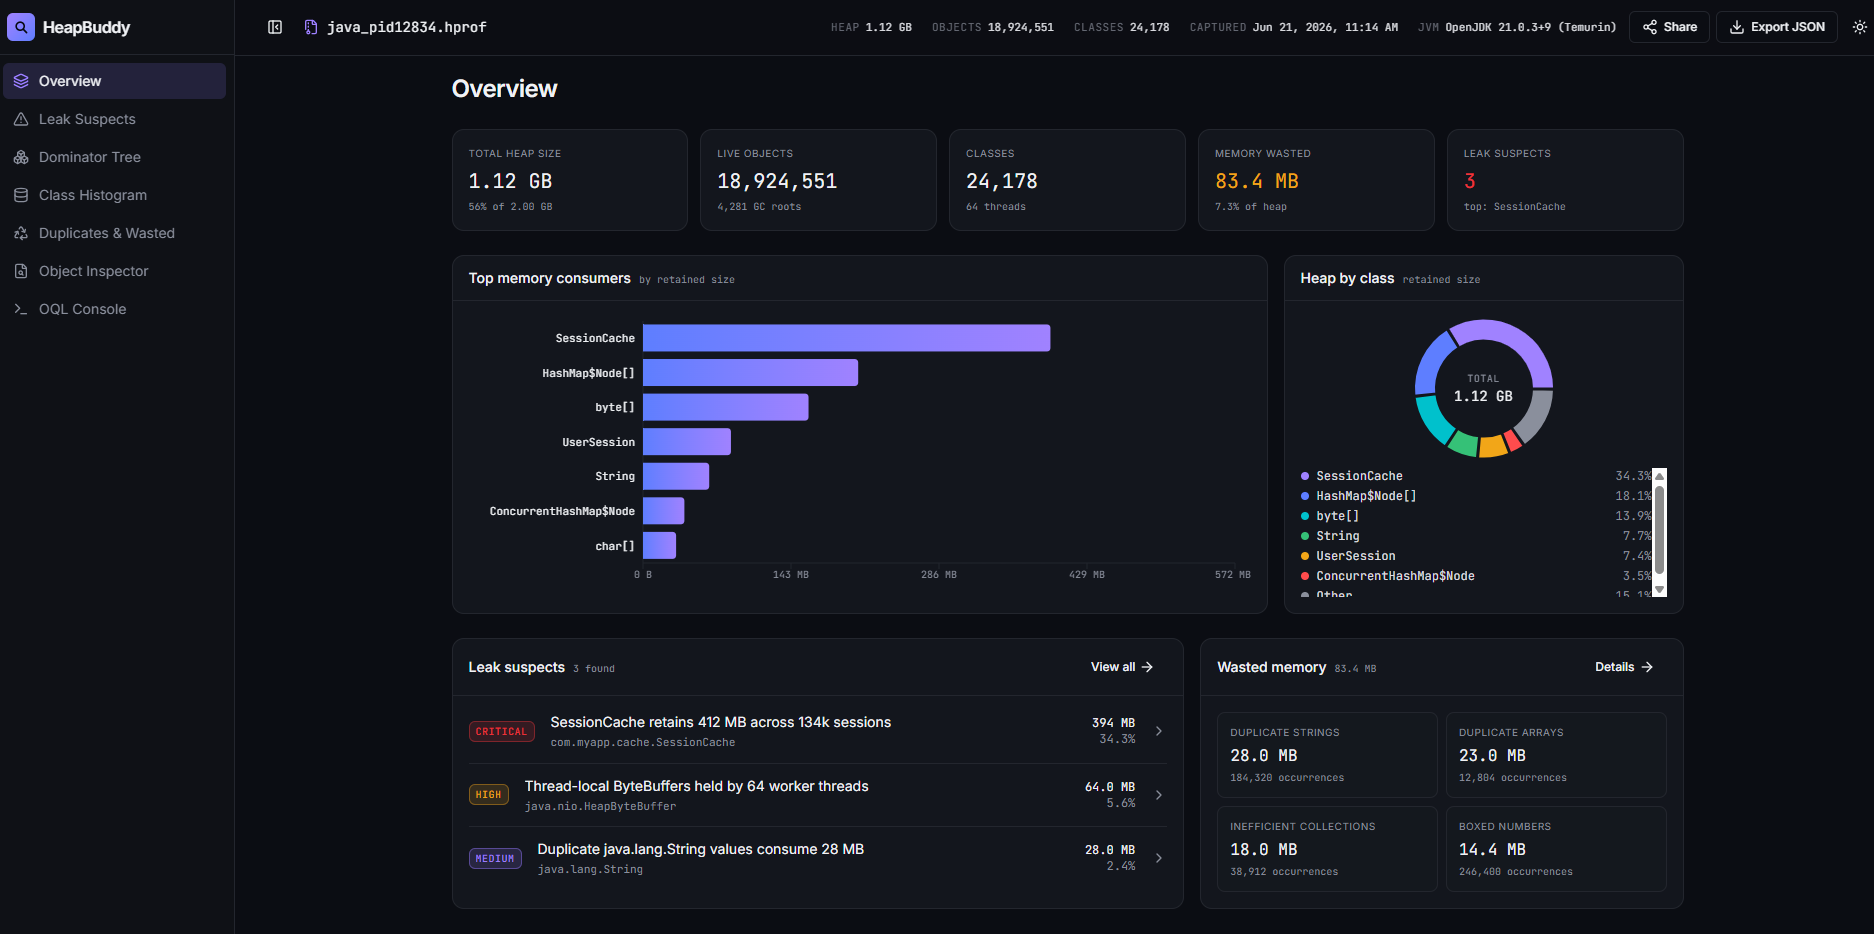Viewport: 1874px width, 934px height.
Task: Navigate to Duplicates & Wasted
Action: pyautogui.click(x=115, y=233)
